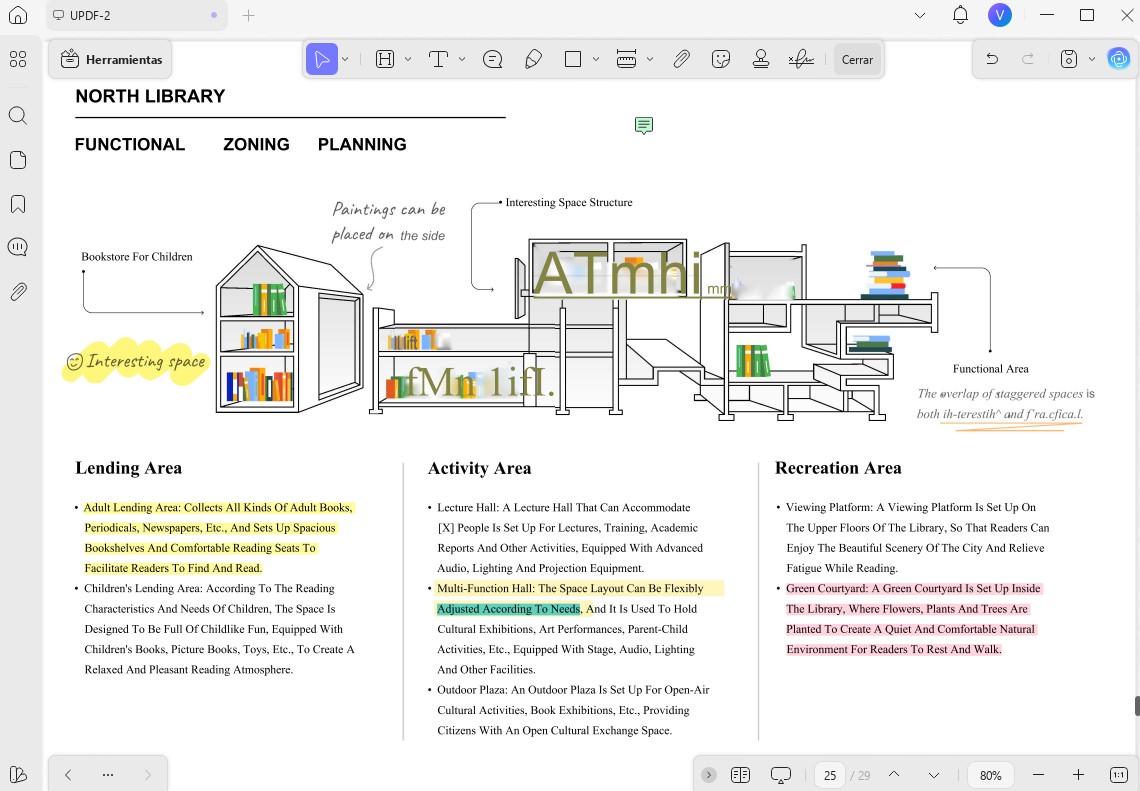Click the 'Recreation Area' heading

(838, 468)
